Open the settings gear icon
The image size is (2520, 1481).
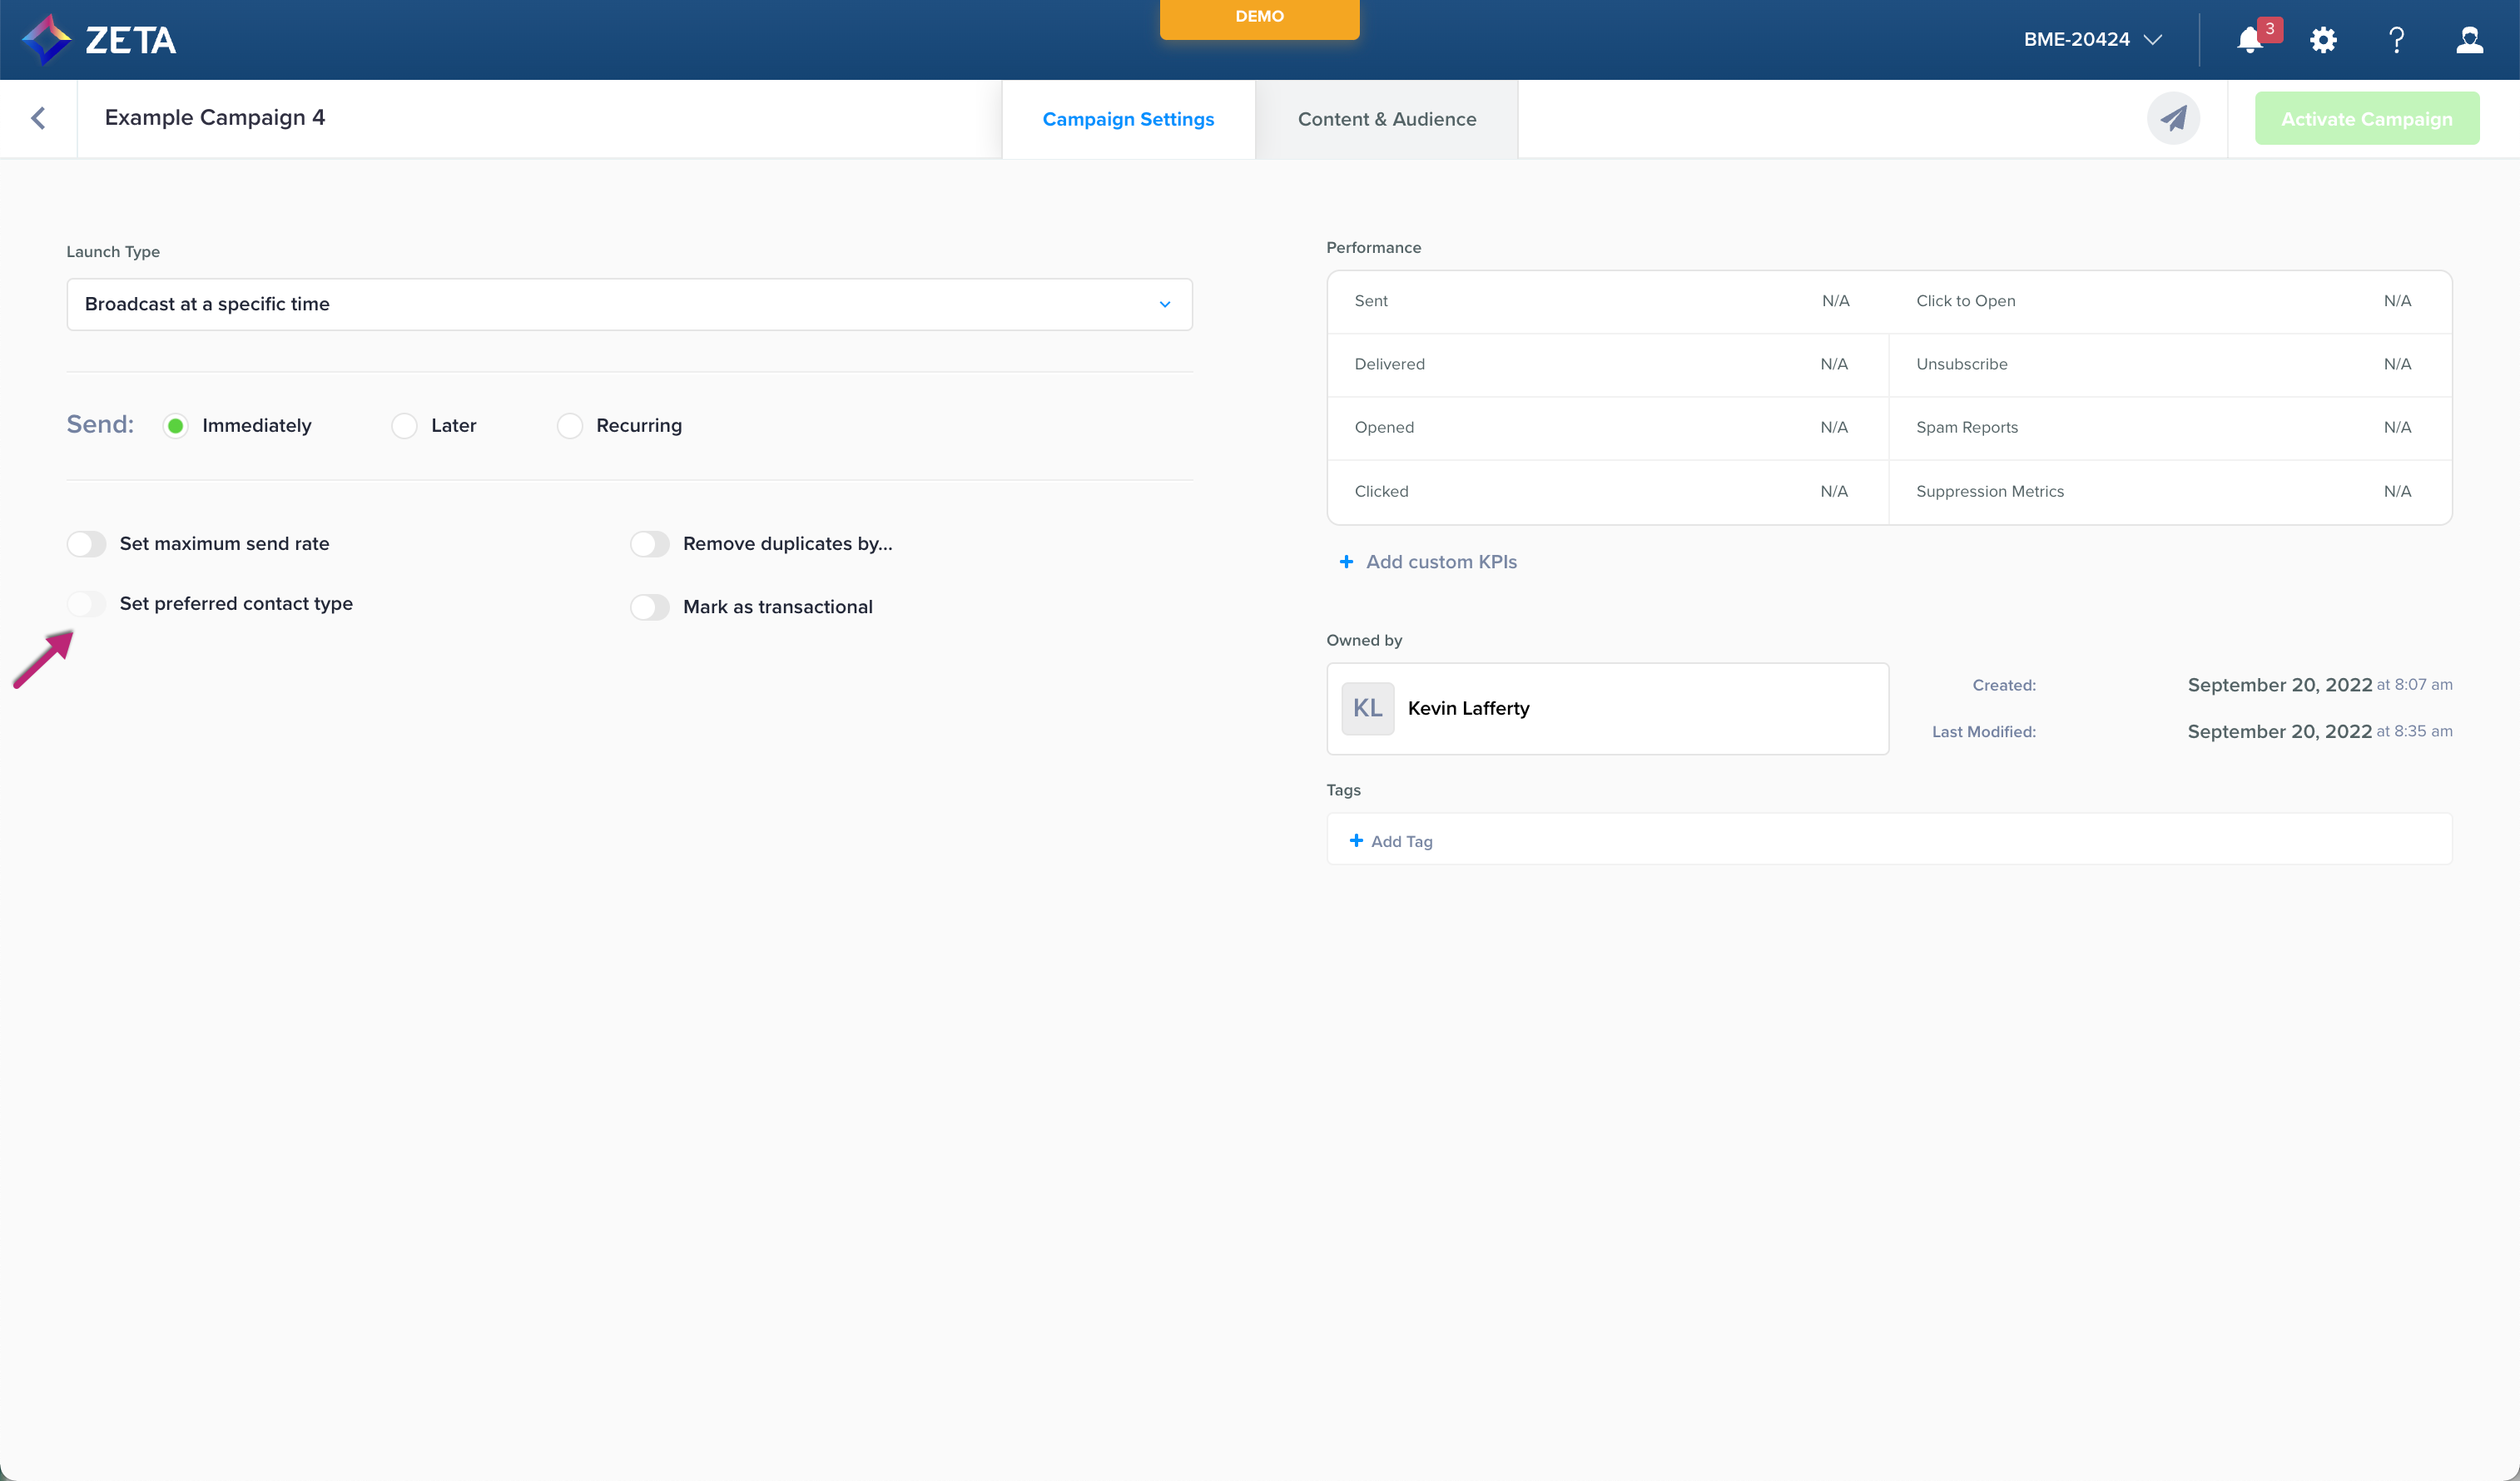point(2323,40)
